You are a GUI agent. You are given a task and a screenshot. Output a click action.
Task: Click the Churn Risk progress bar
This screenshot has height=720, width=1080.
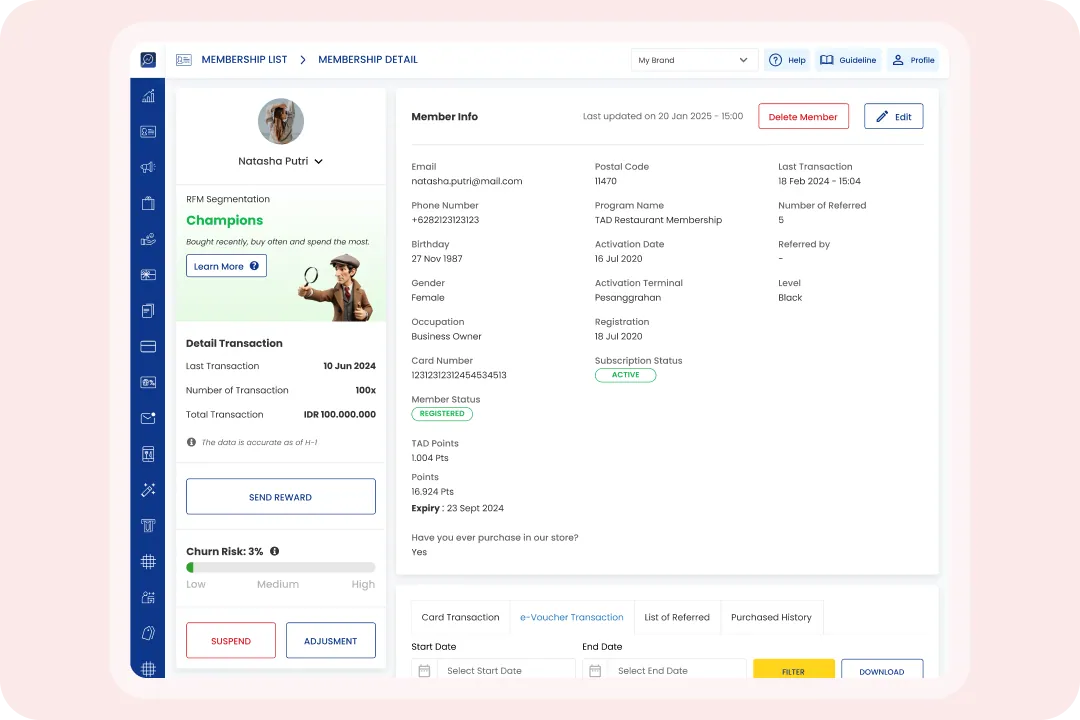click(x=281, y=568)
